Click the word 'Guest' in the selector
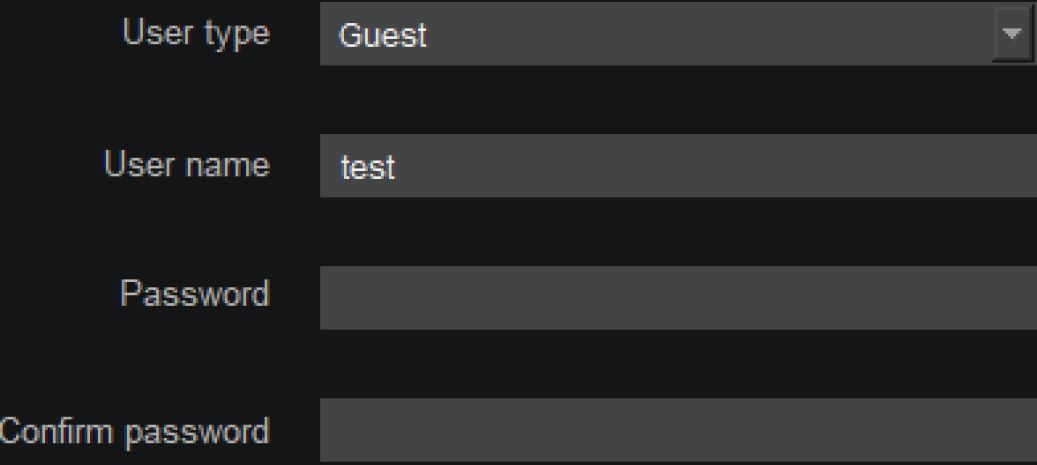1037x465 pixels. pos(383,37)
